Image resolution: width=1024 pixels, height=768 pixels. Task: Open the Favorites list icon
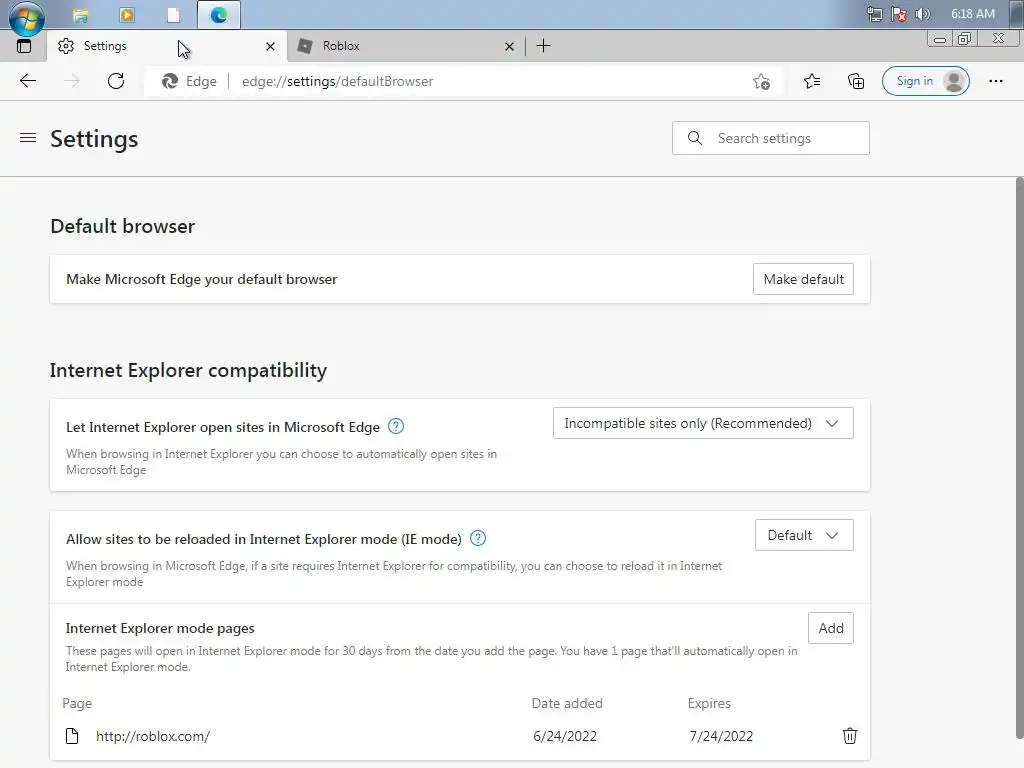[x=812, y=81]
